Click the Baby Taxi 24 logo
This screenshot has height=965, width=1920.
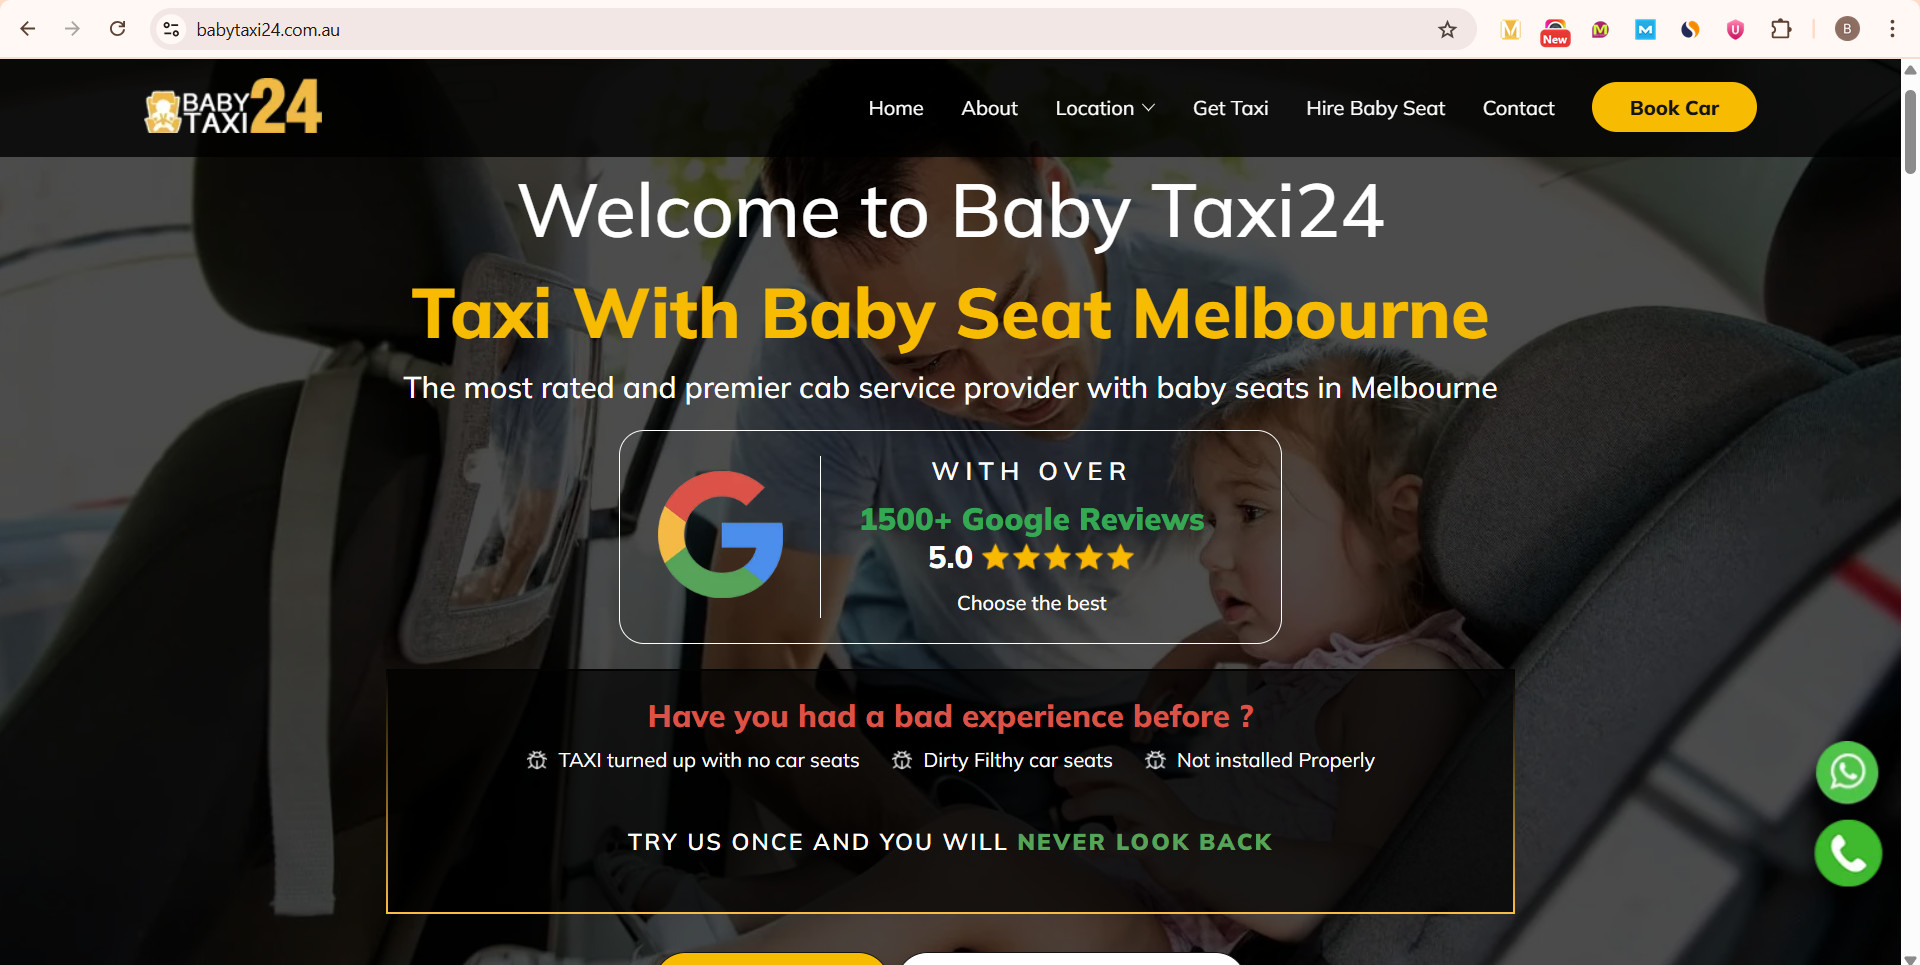[x=233, y=106]
